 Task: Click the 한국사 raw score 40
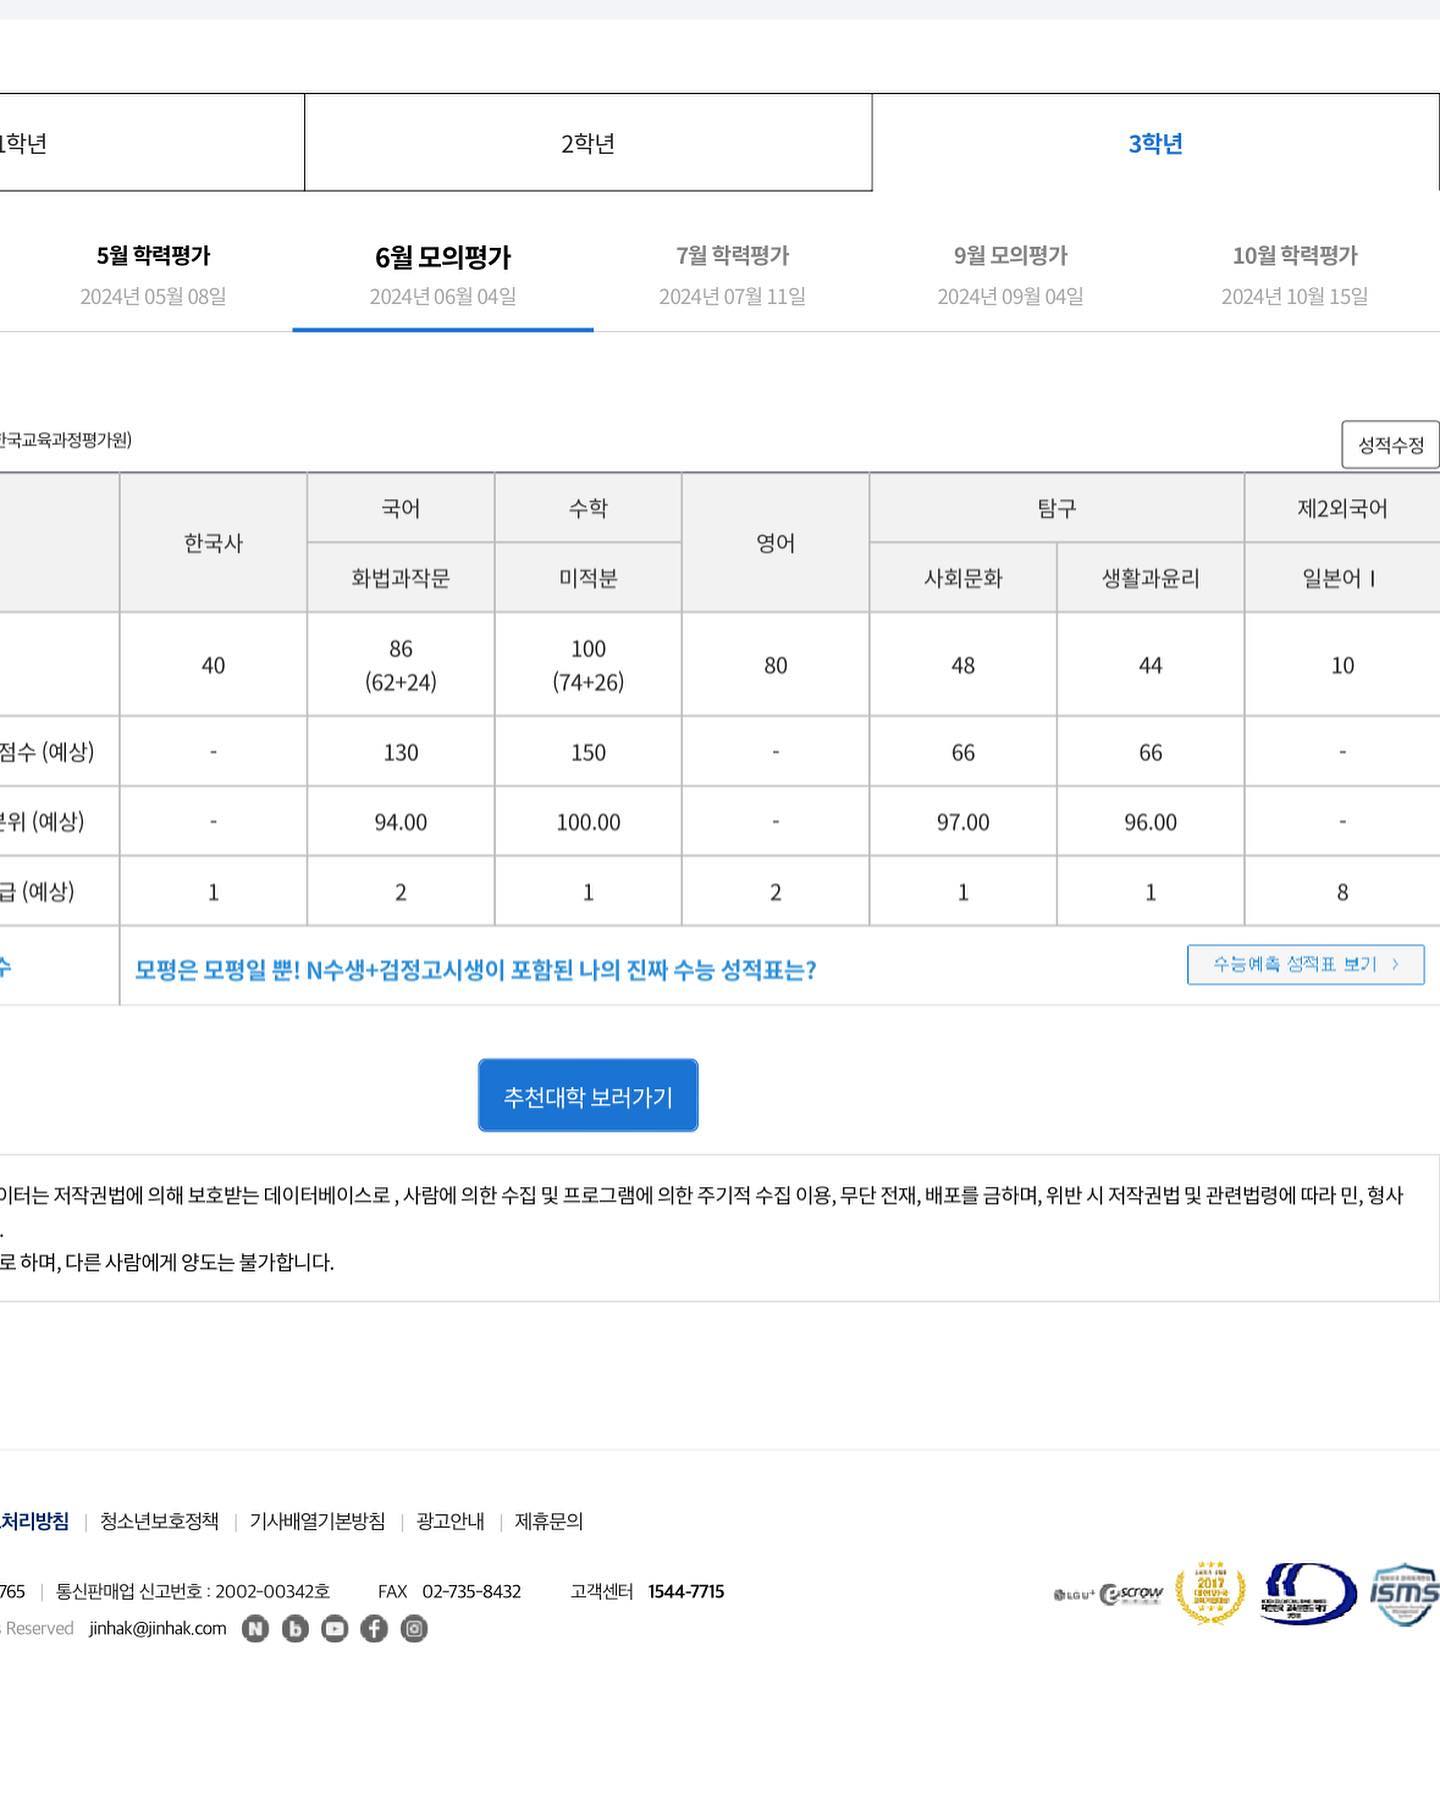[x=213, y=665]
